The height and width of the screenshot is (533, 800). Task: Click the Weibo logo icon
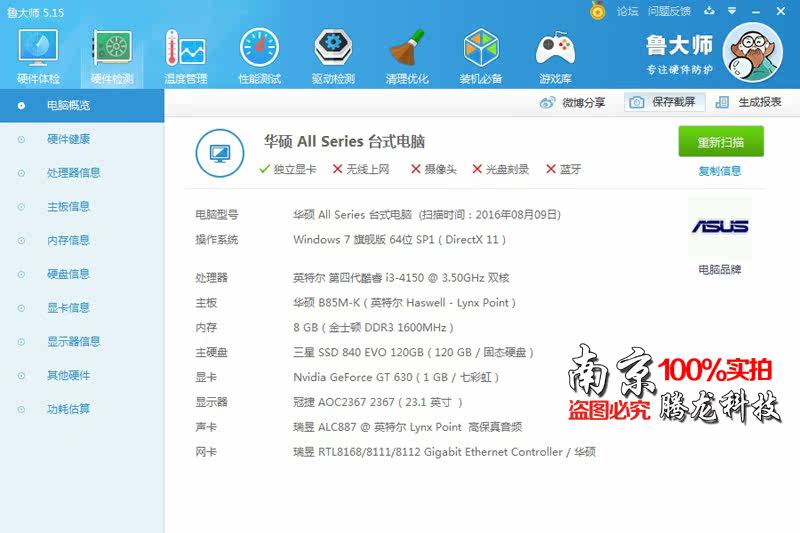click(x=547, y=103)
